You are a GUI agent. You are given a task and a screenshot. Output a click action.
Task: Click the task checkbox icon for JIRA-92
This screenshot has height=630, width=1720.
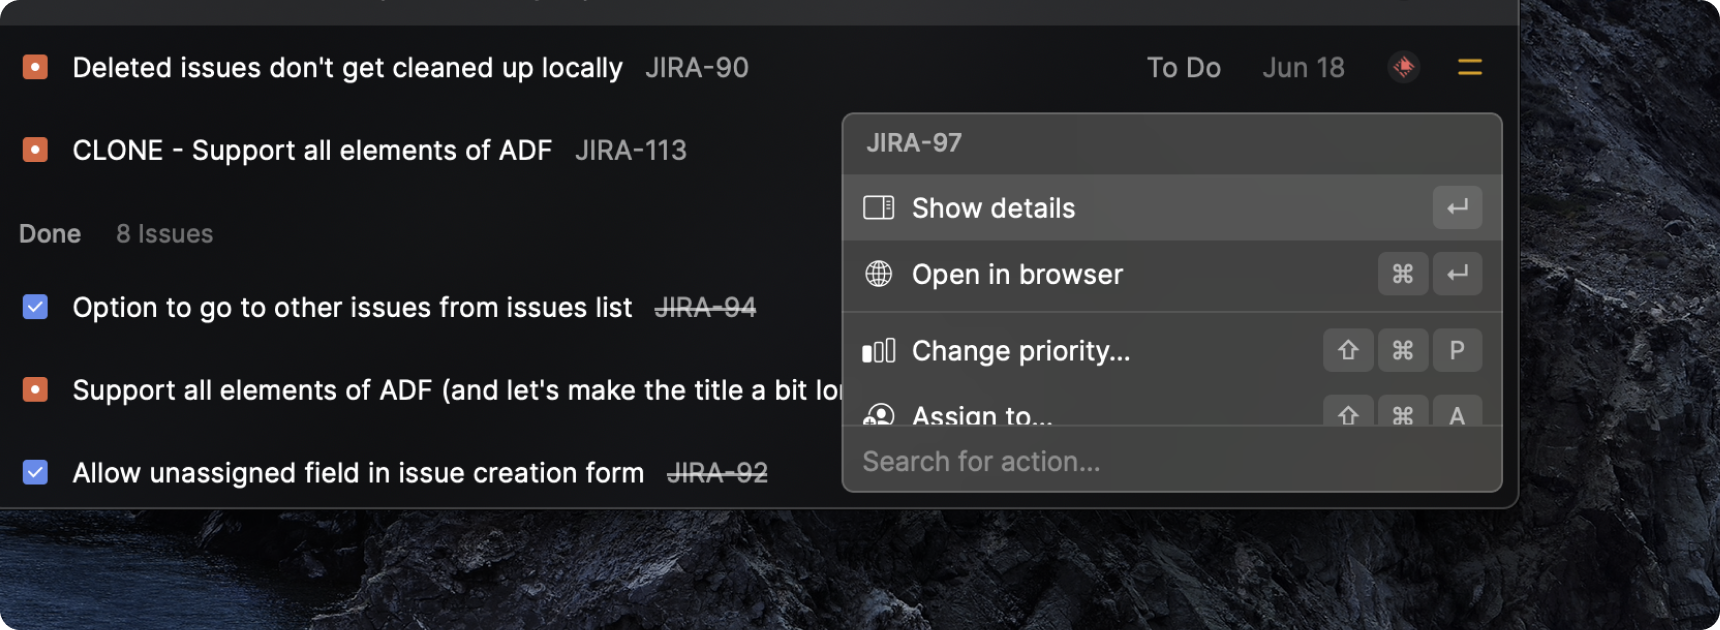pos(35,472)
